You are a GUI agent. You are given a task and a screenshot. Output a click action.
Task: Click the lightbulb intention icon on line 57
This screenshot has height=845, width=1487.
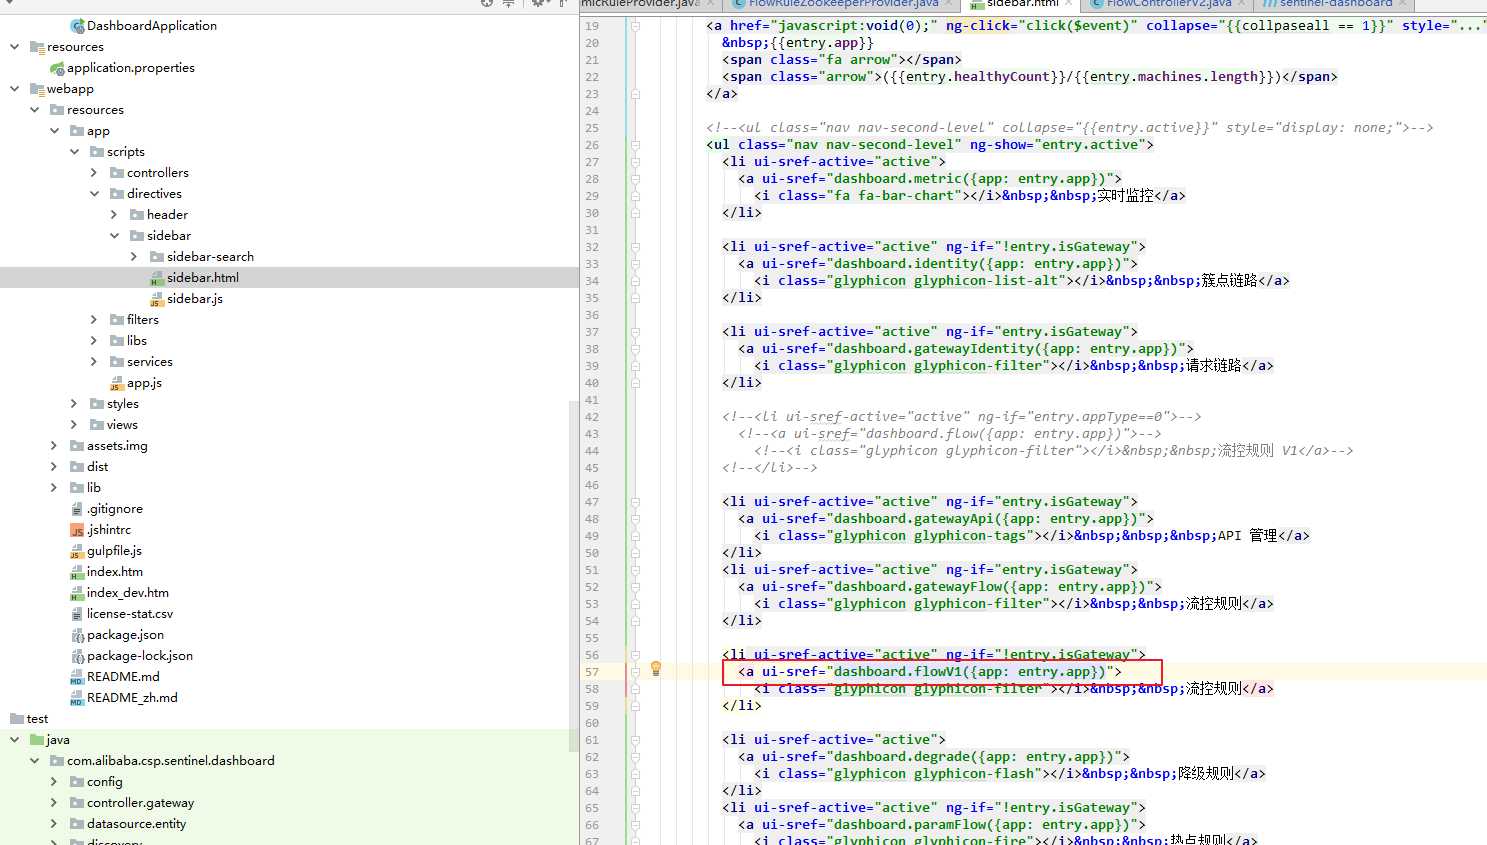point(656,669)
